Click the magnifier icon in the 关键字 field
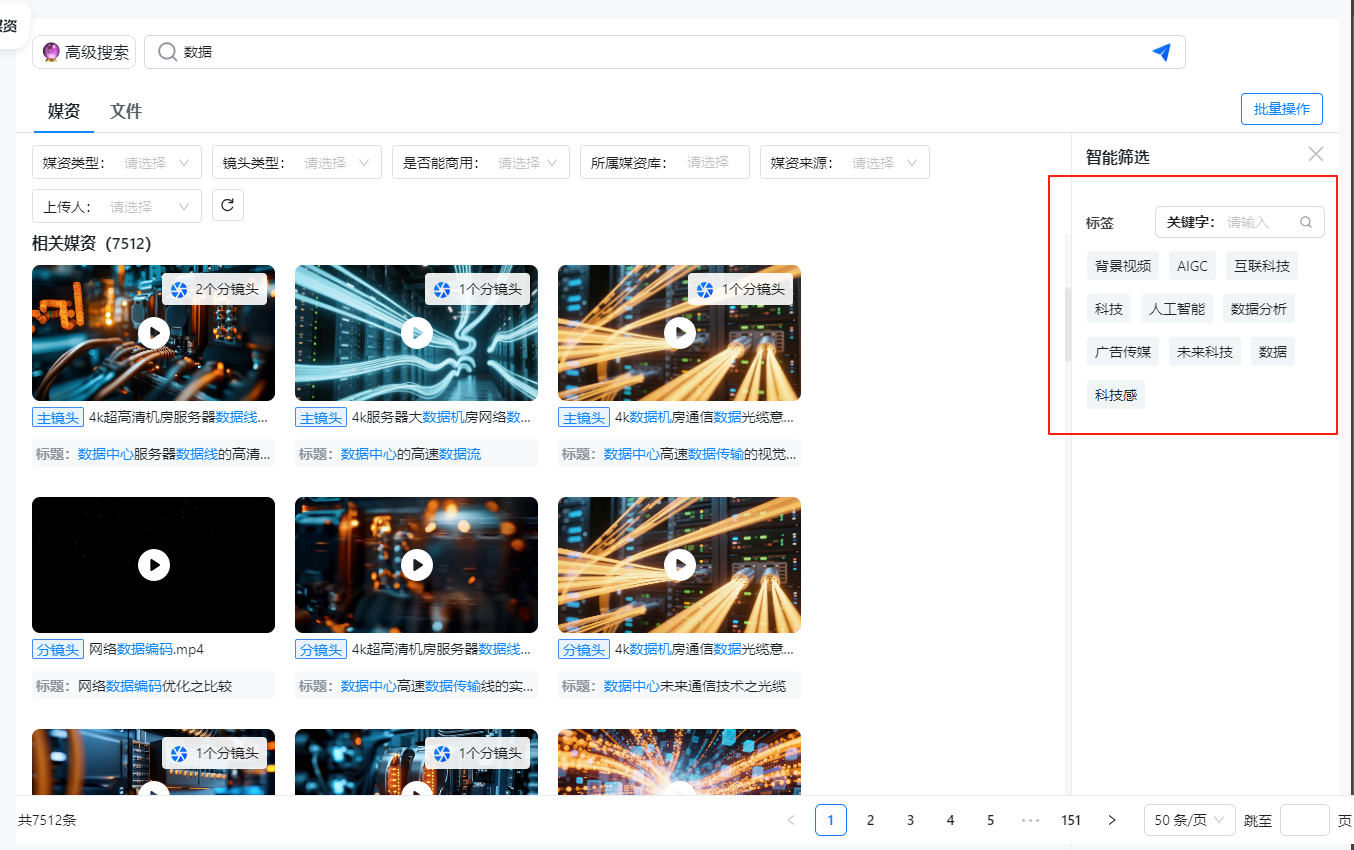The width and height of the screenshot is (1354, 850). (1306, 222)
